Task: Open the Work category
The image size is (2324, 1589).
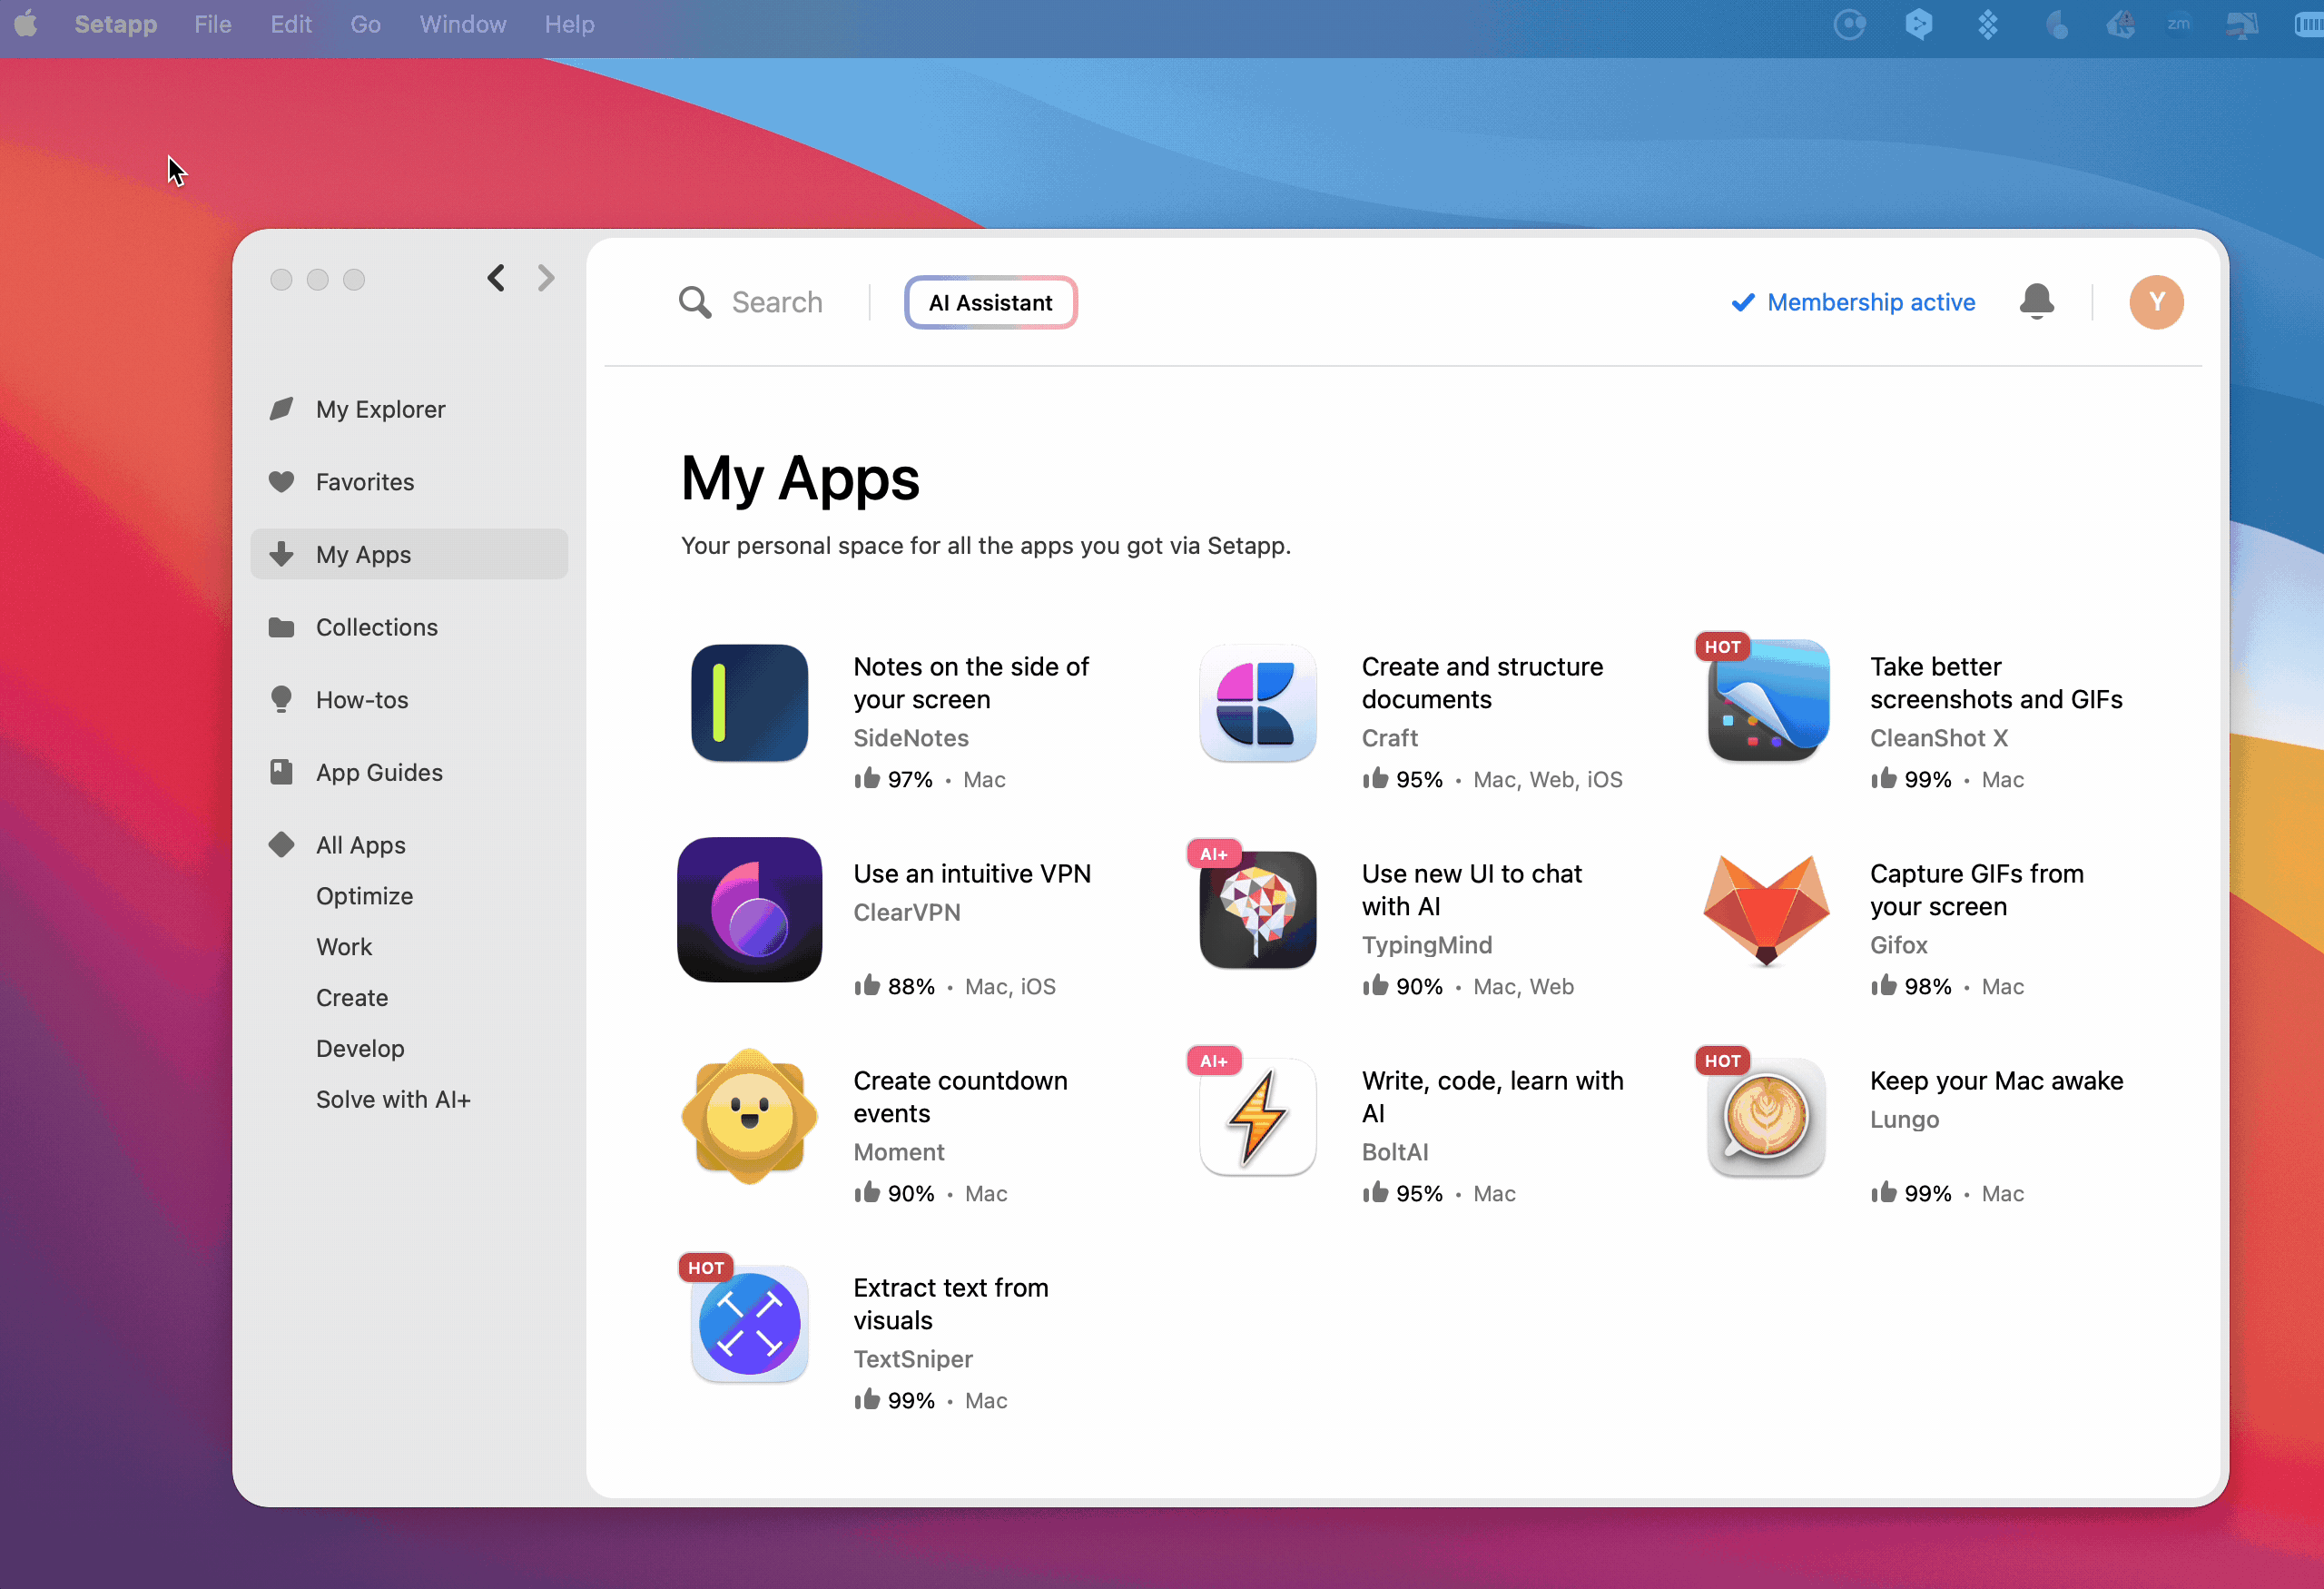Action: point(344,947)
